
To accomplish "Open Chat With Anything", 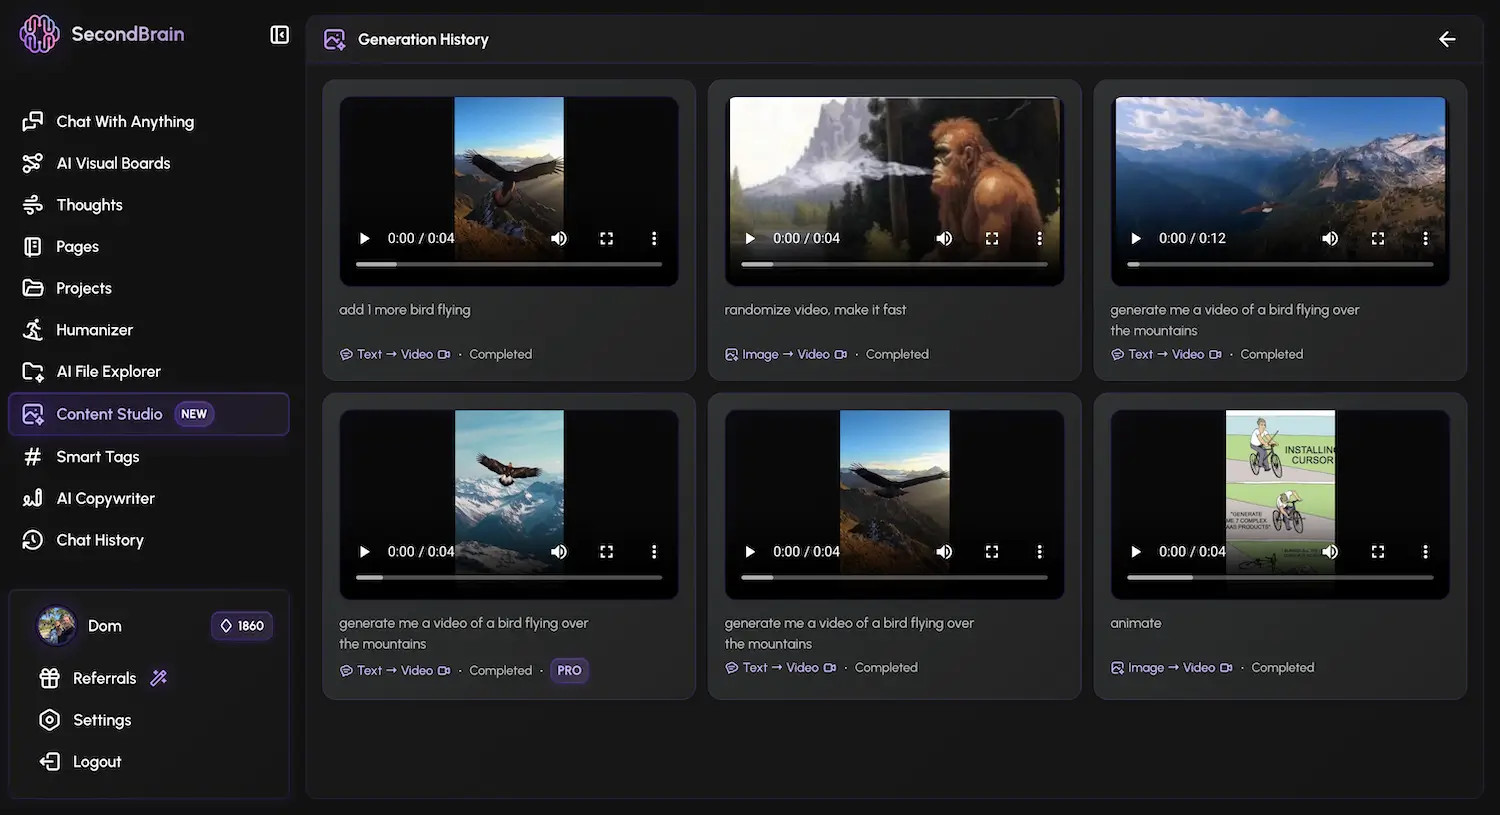I will coord(124,121).
